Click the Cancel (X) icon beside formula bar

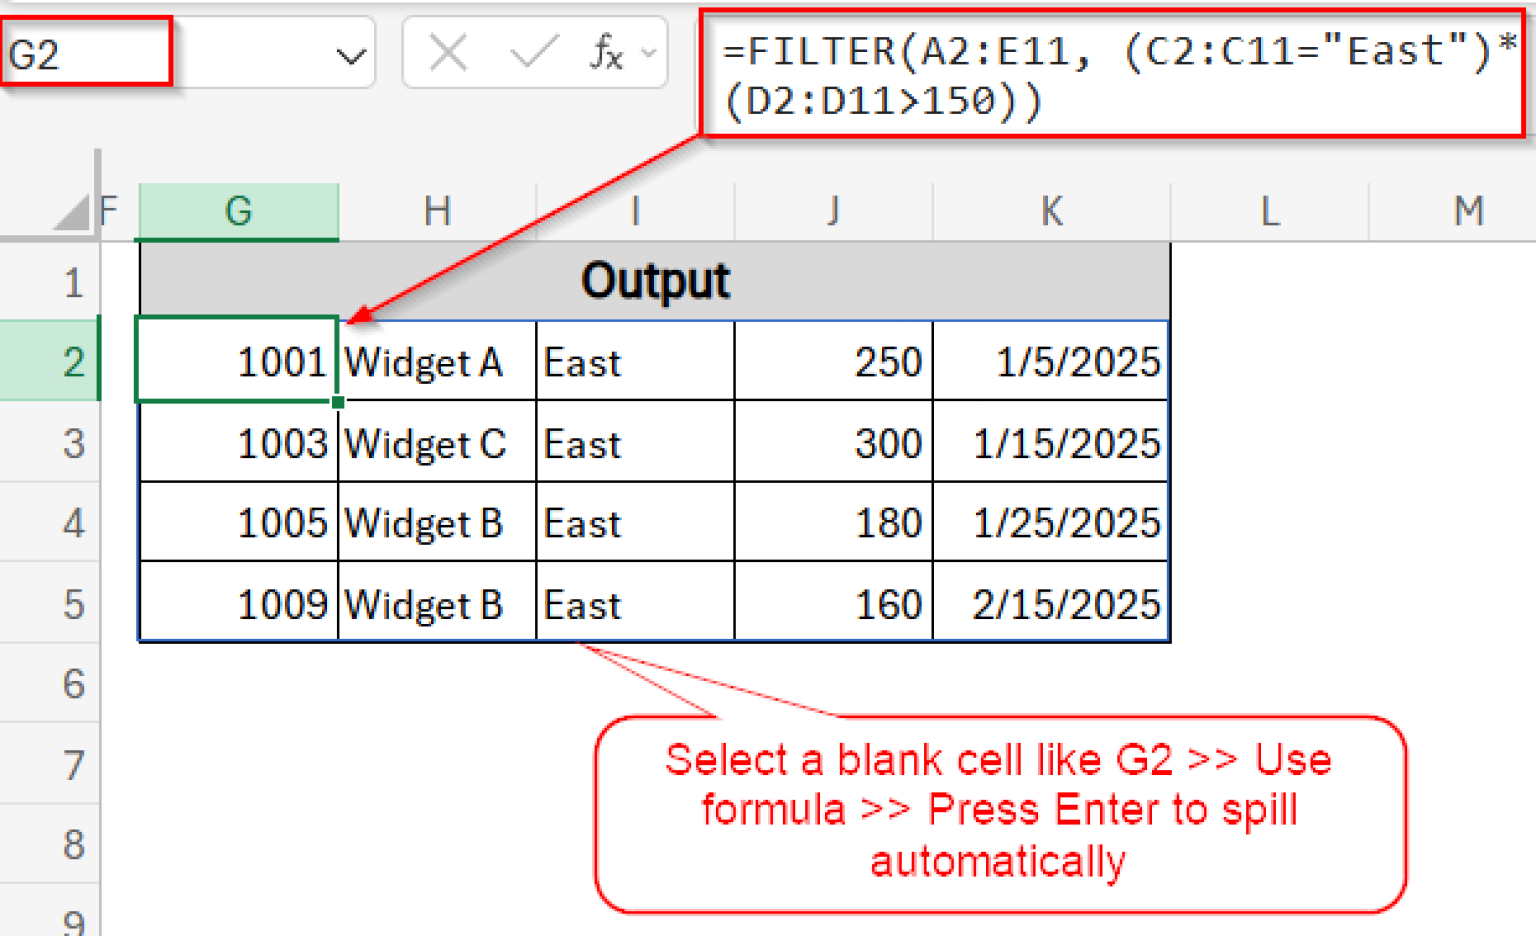coord(448,52)
